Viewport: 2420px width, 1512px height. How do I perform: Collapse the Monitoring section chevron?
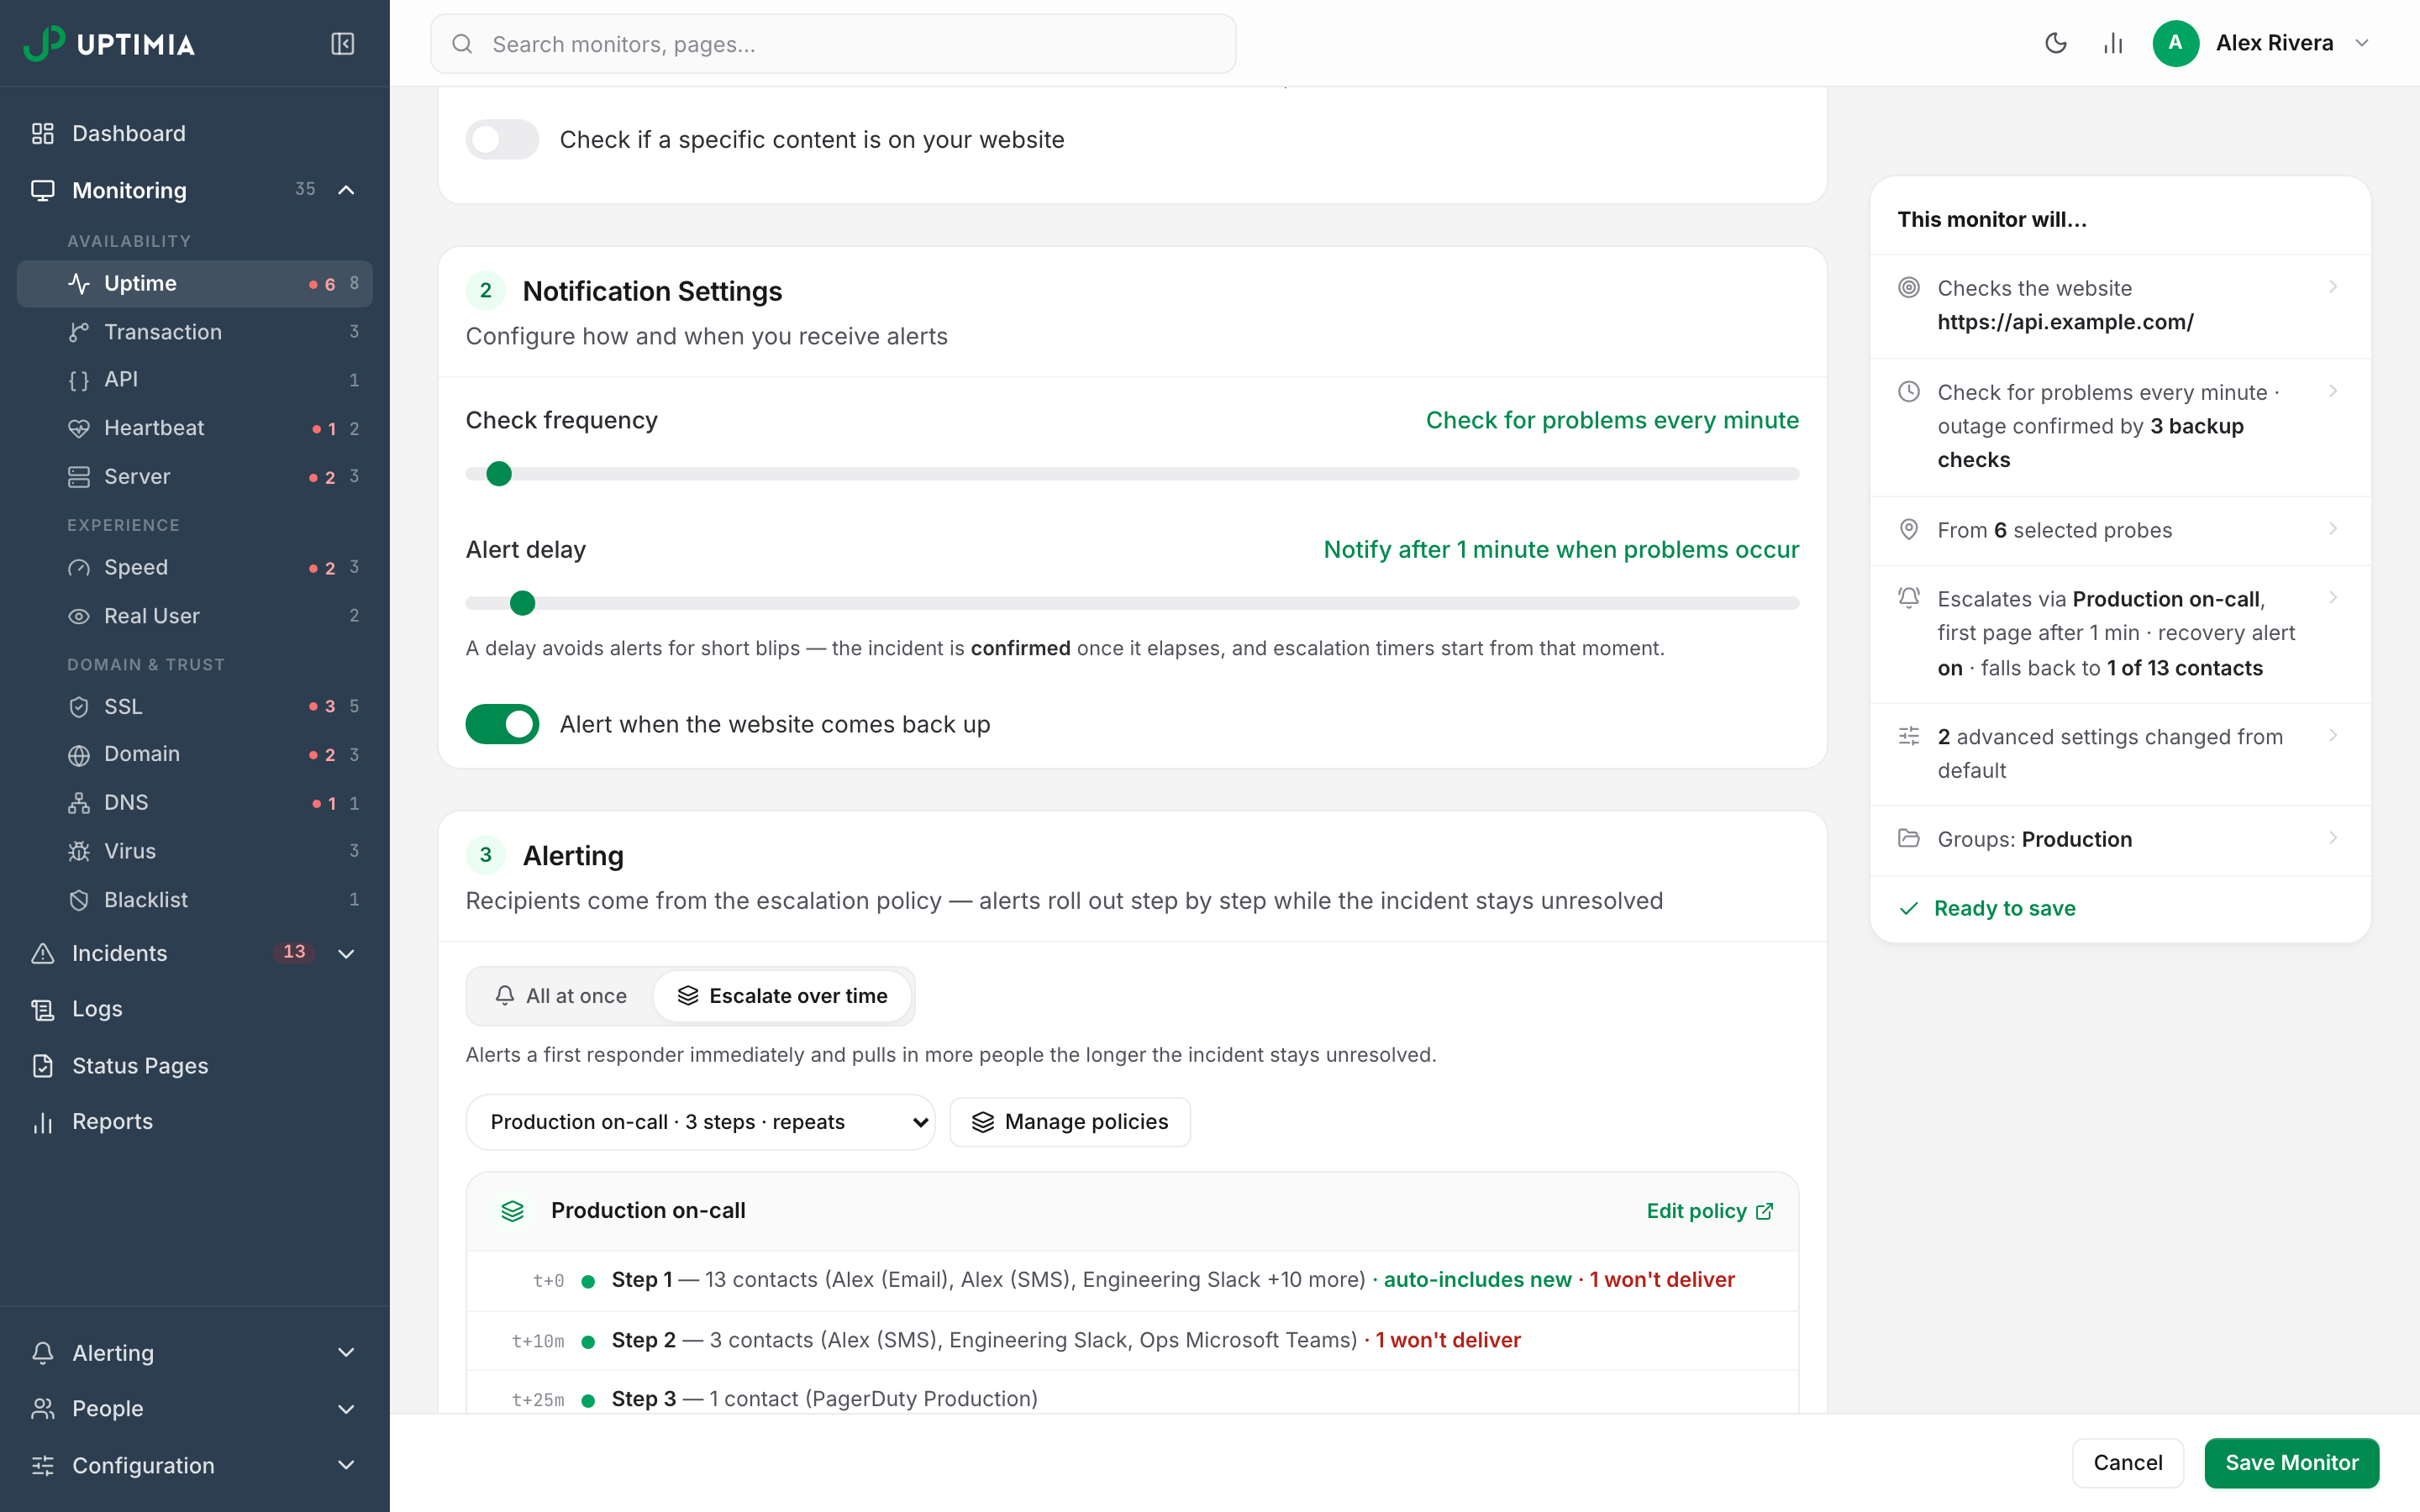346,190
